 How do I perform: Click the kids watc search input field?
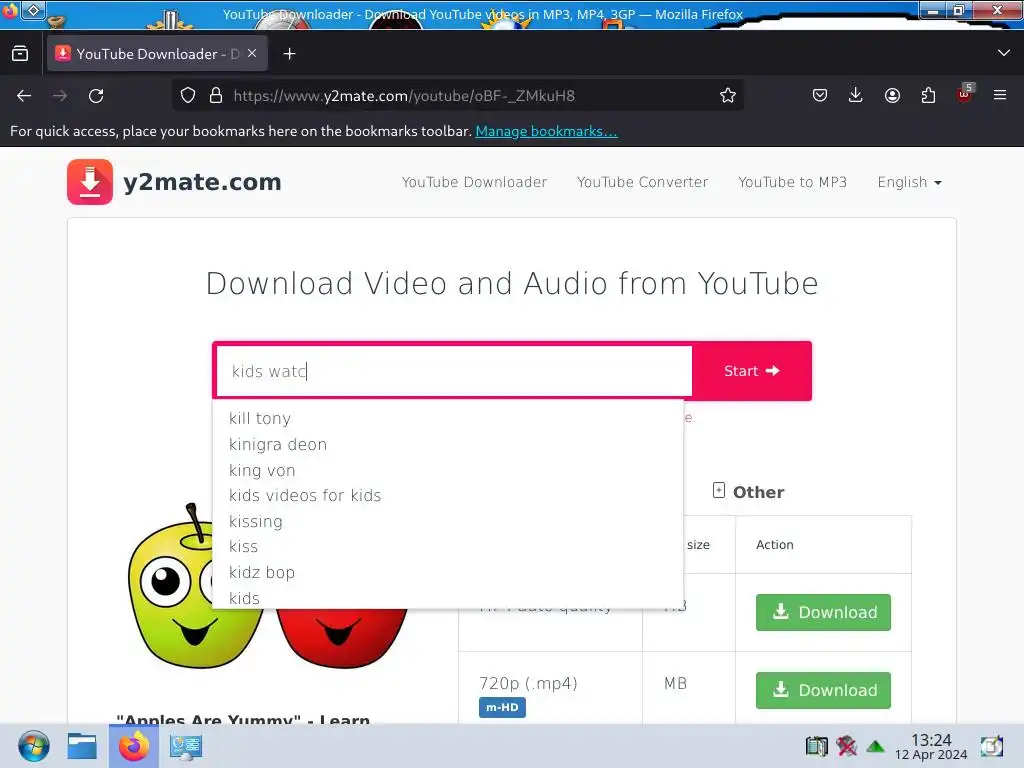[x=454, y=371]
